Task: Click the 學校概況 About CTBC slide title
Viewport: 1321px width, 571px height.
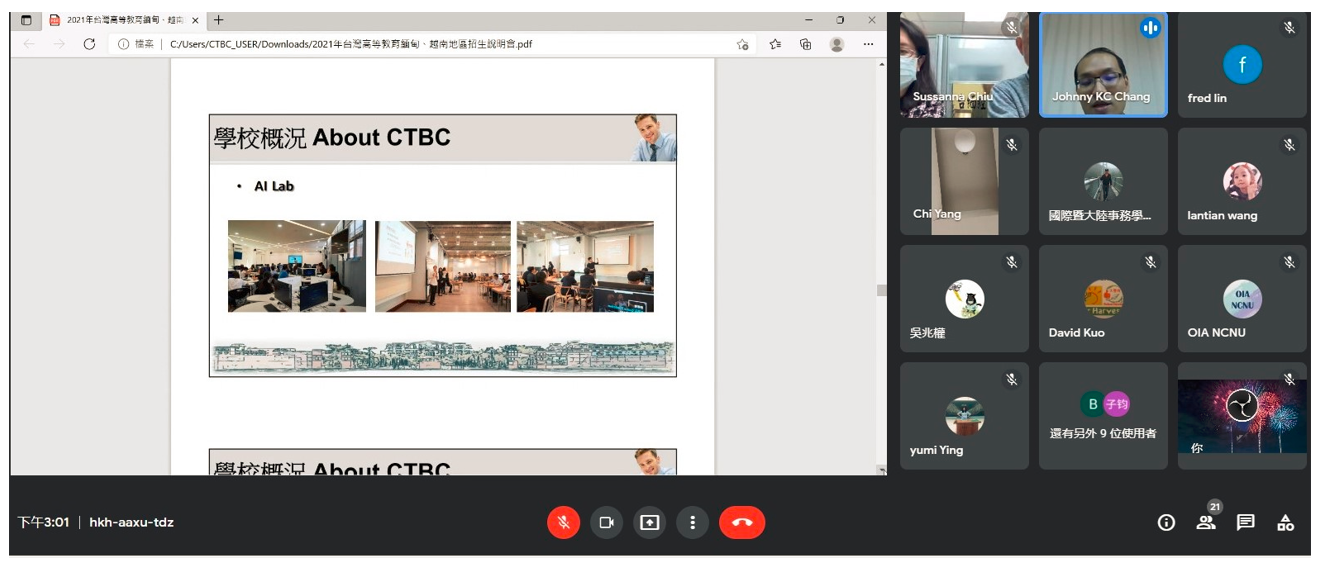Action: click(x=332, y=138)
